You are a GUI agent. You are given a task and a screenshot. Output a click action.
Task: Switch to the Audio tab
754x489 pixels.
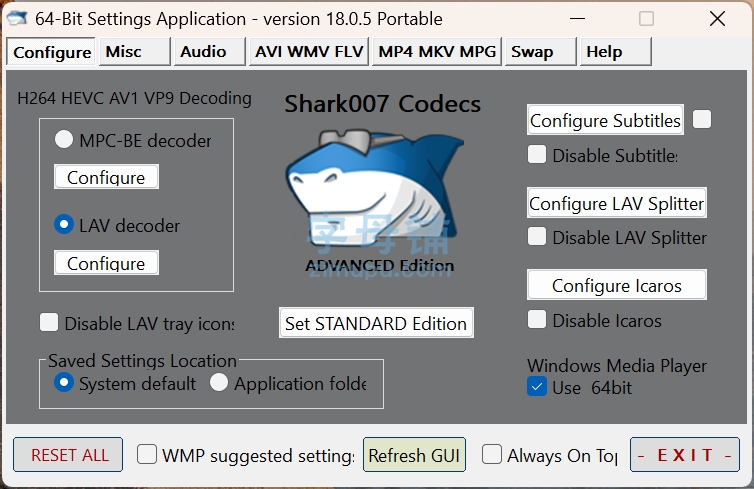[209, 51]
